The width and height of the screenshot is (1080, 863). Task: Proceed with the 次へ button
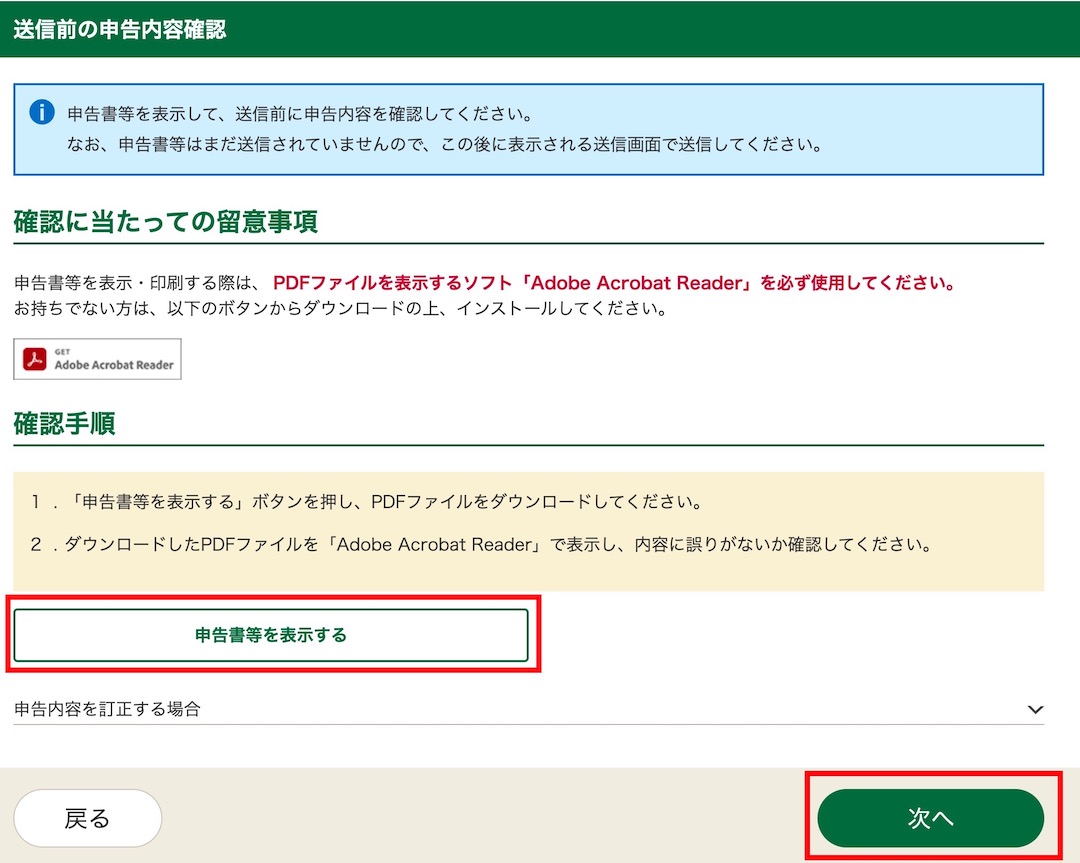click(931, 818)
